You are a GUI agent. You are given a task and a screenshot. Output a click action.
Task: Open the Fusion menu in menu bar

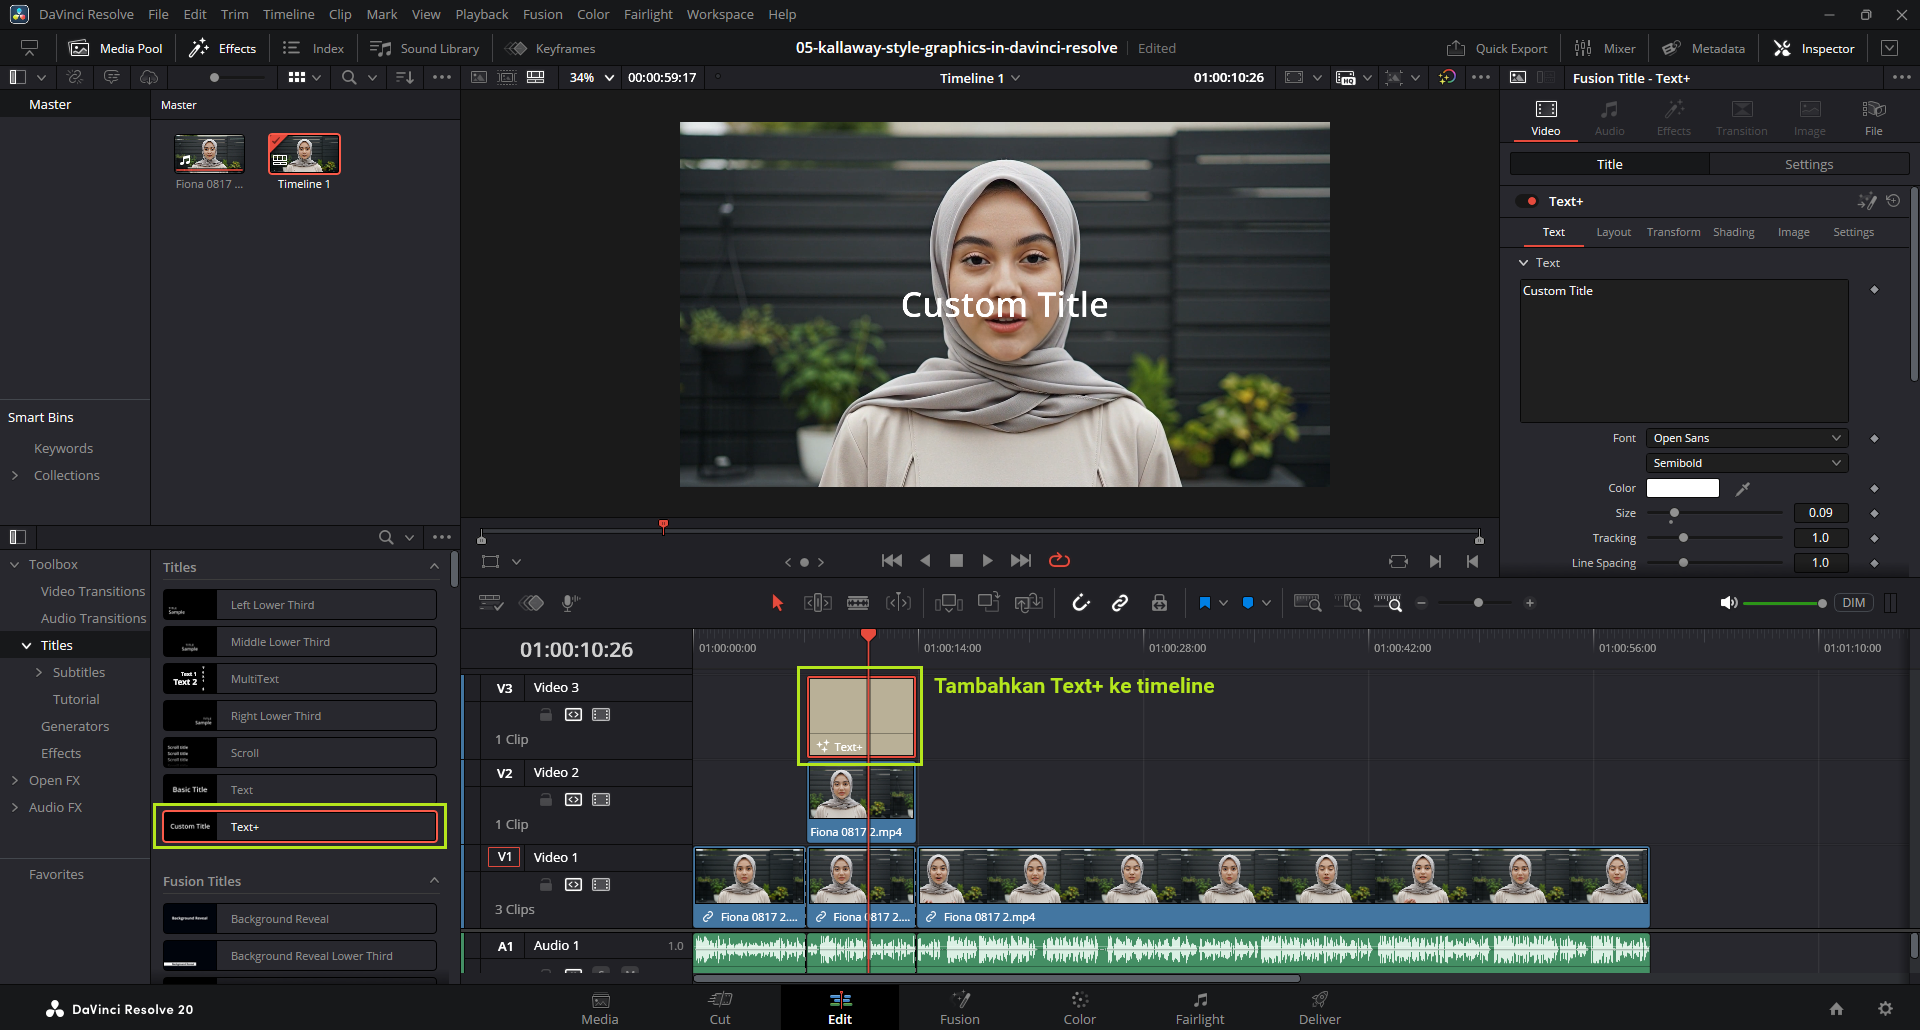[x=542, y=14]
